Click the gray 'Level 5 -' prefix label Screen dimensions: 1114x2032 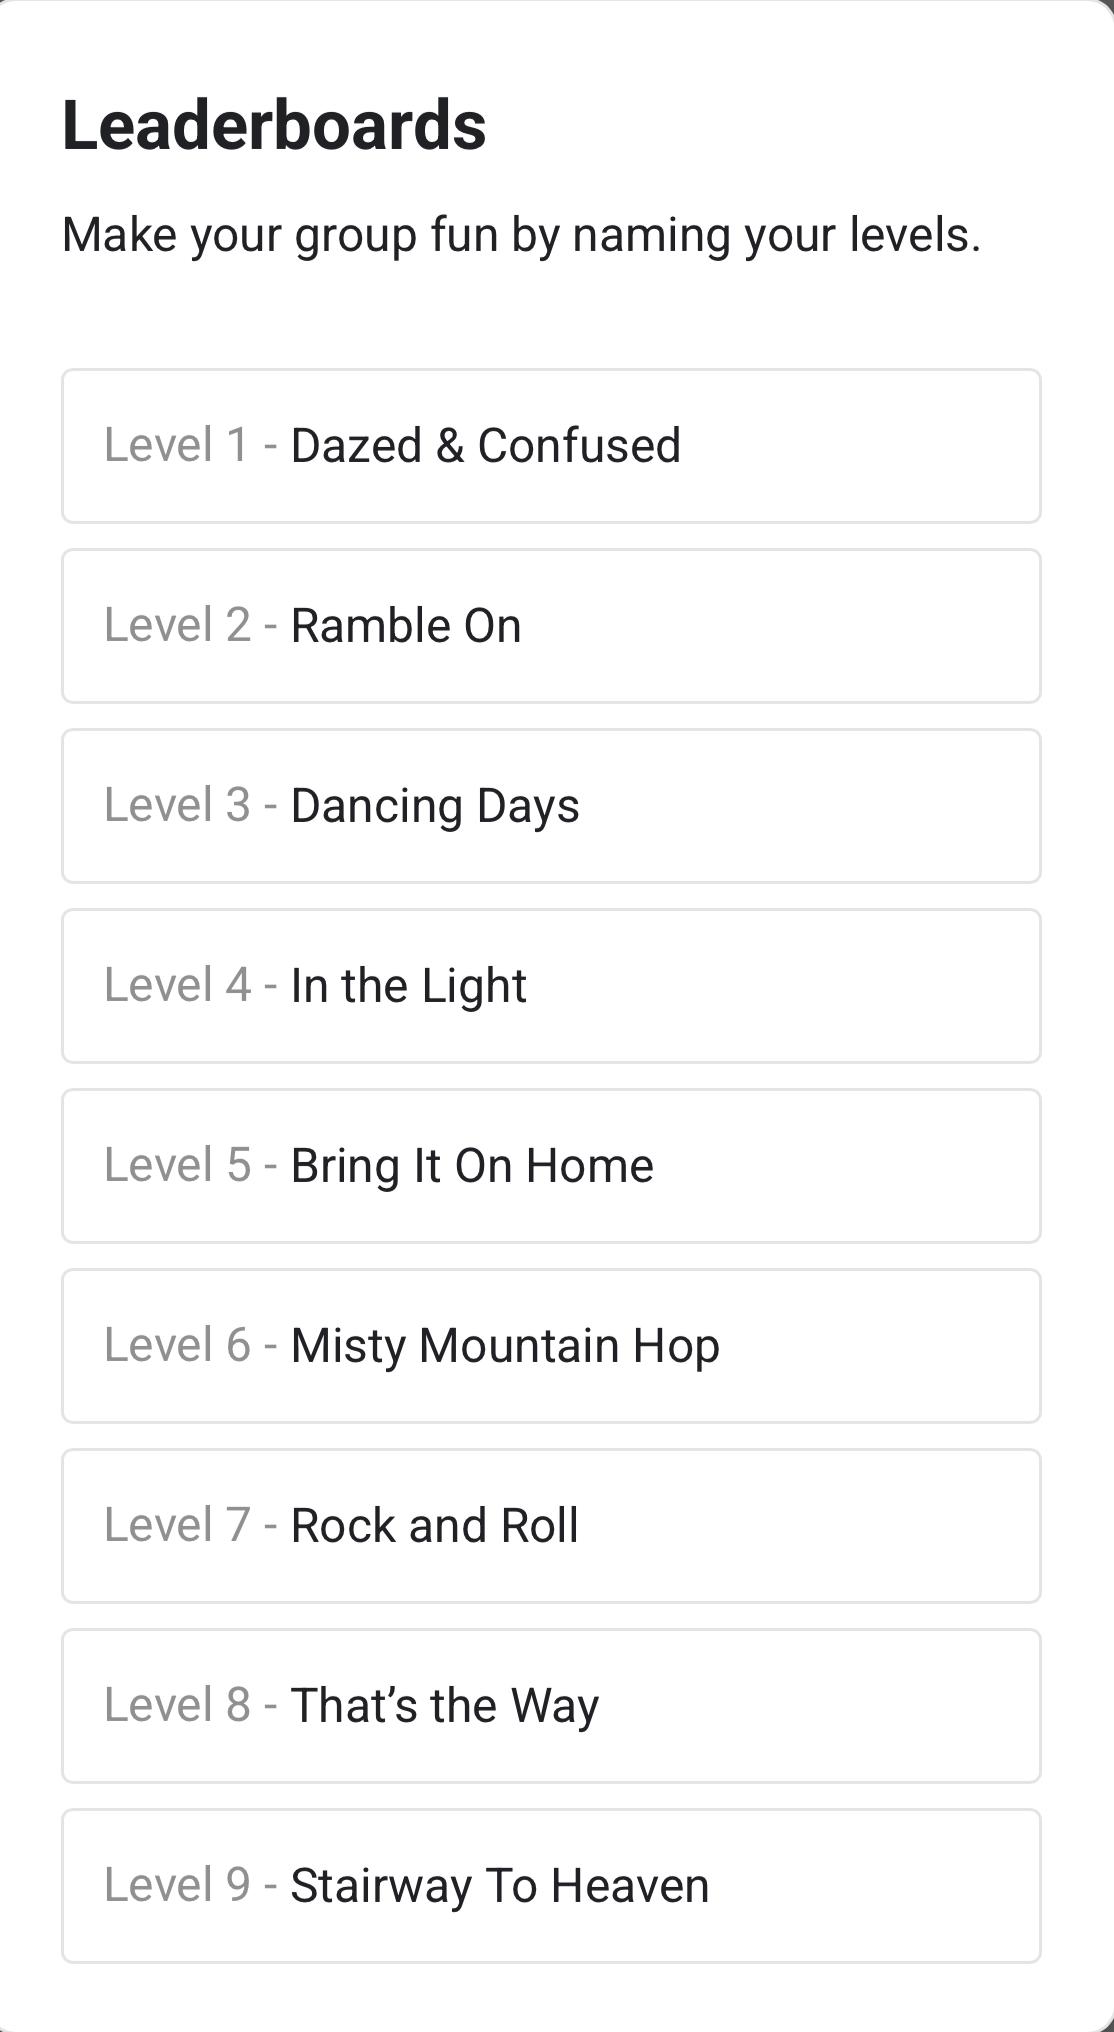(191, 1165)
